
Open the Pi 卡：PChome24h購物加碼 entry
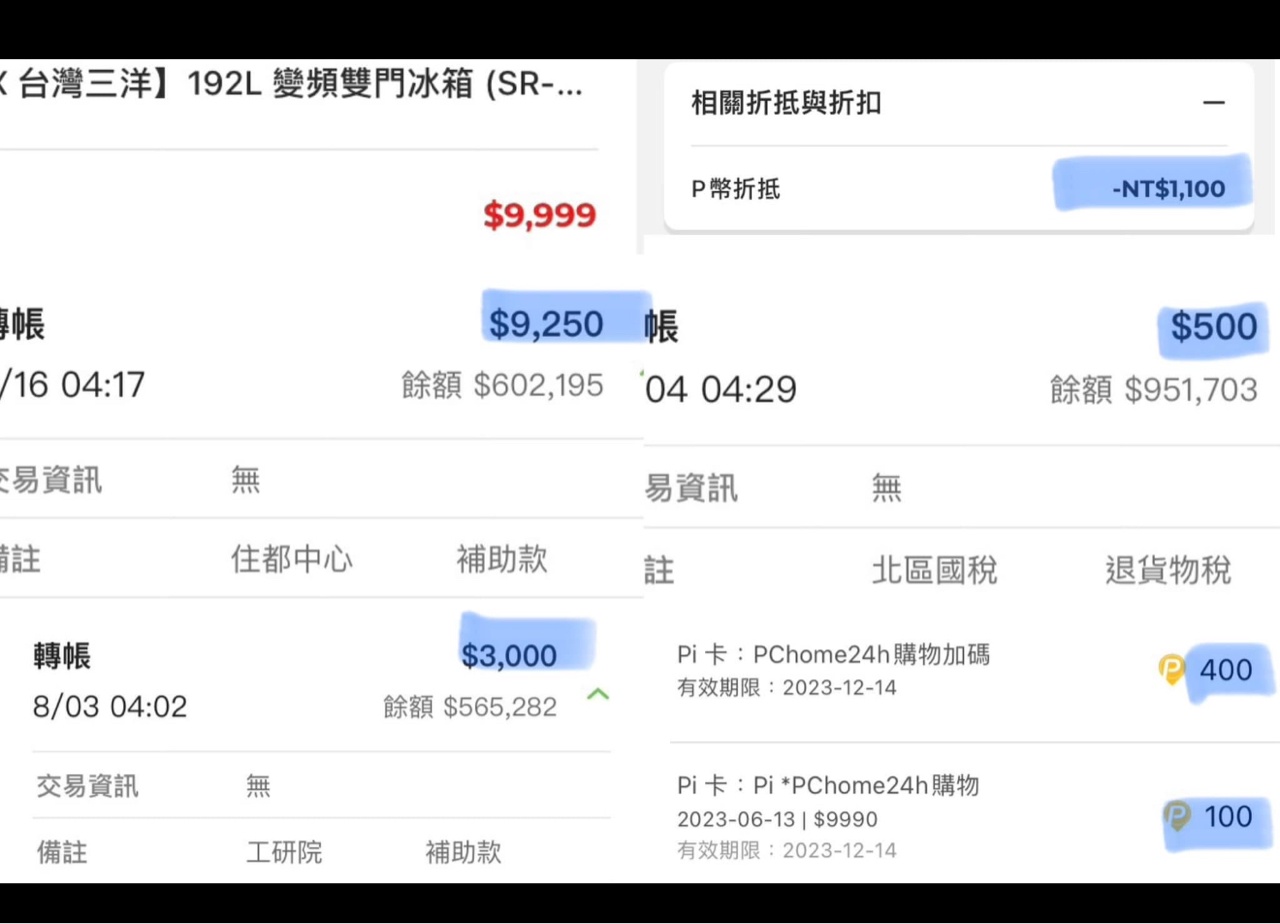pyautogui.click(x=833, y=655)
